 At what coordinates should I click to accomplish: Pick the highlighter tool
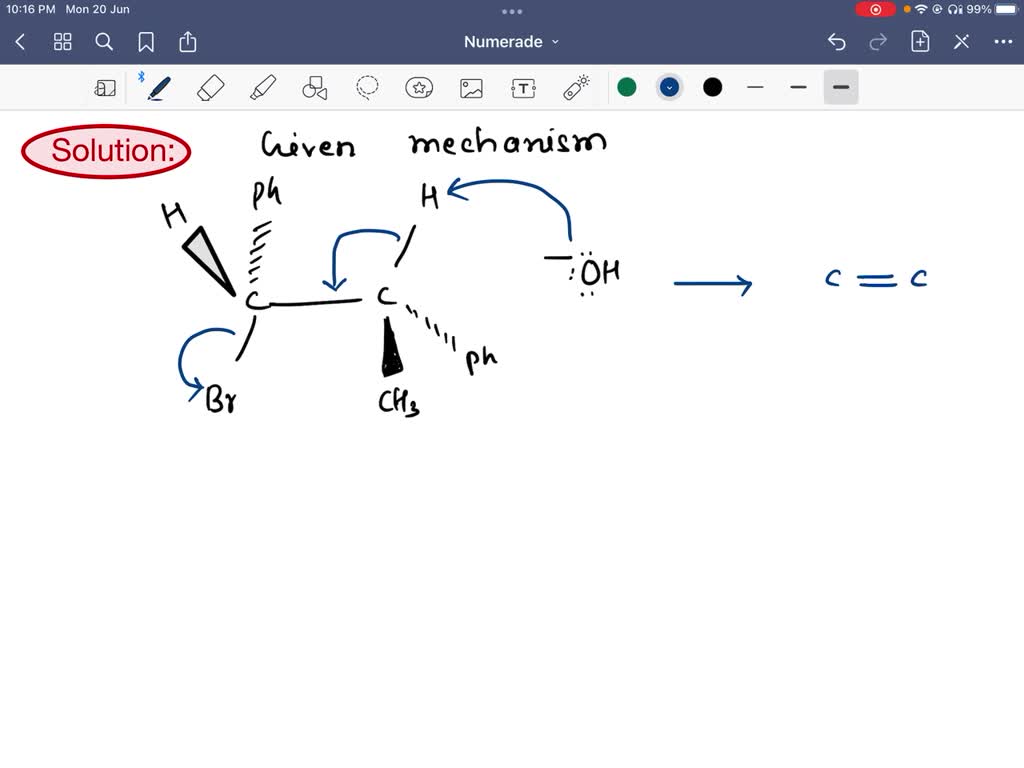(262, 87)
